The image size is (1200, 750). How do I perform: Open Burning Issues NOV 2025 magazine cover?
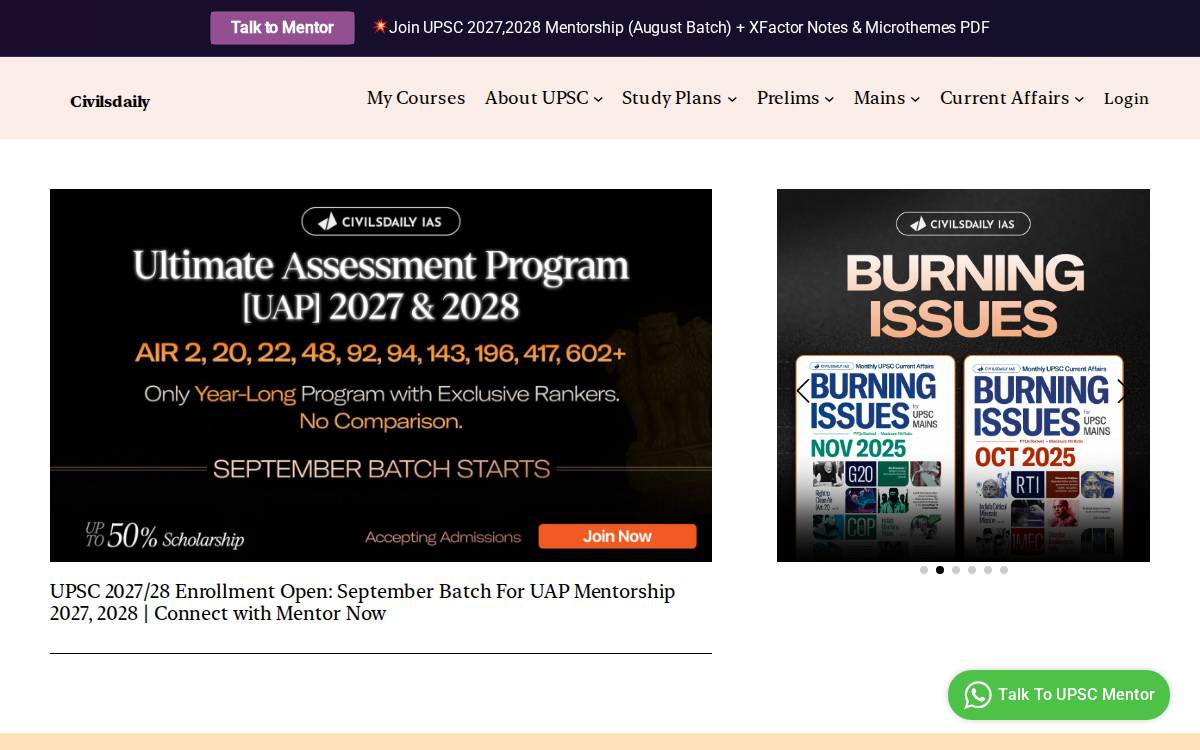875,458
